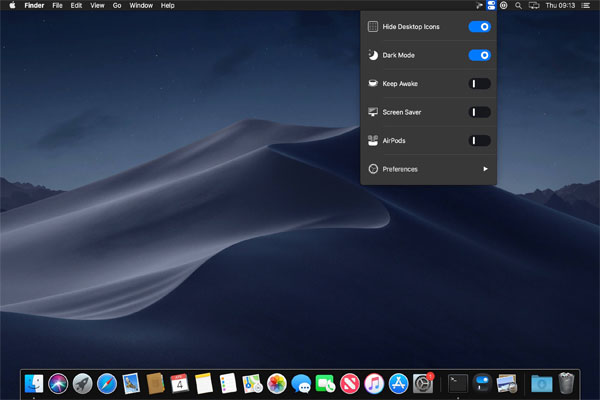Click the clock showing Thu 09:13
This screenshot has height=400, width=600.
click(x=561, y=5)
